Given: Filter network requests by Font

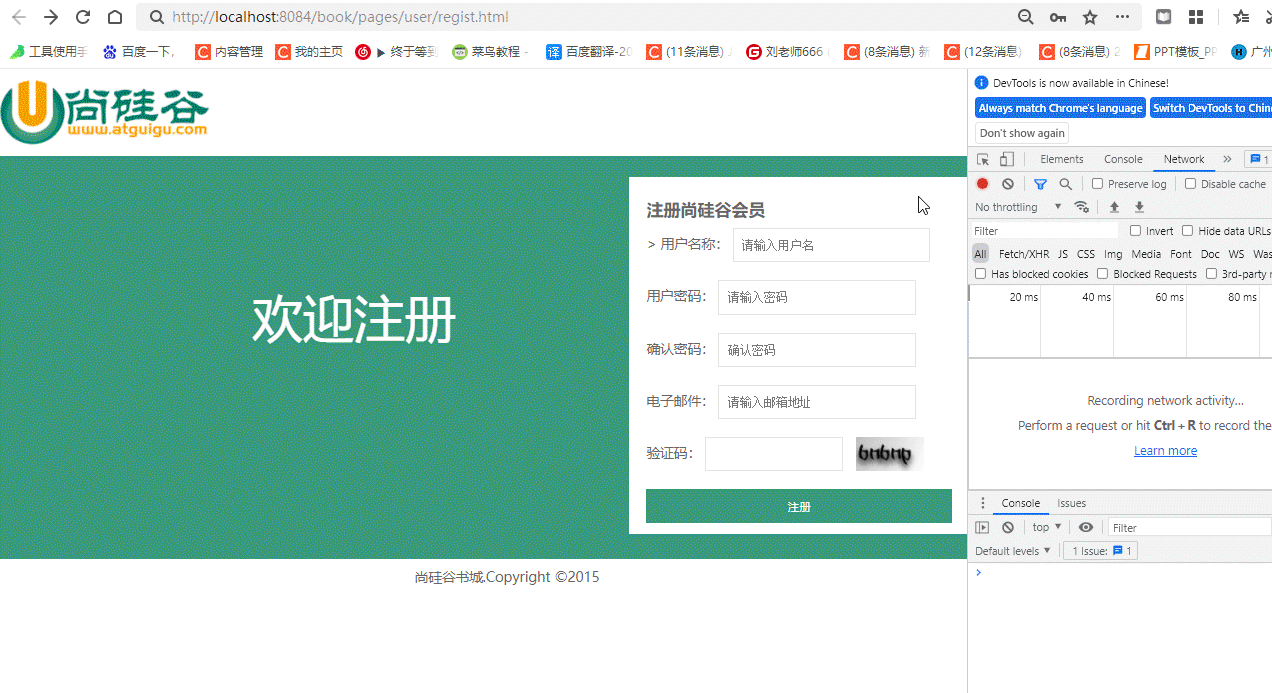Looking at the screenshot, I should (1181, 254).
